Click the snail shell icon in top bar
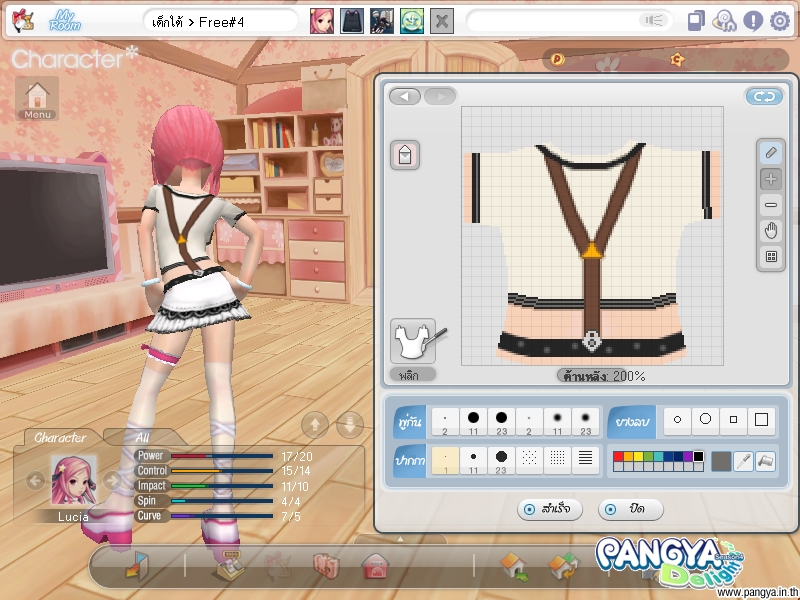The width and height of the screenshot is (800, 600). click(724, 21)
